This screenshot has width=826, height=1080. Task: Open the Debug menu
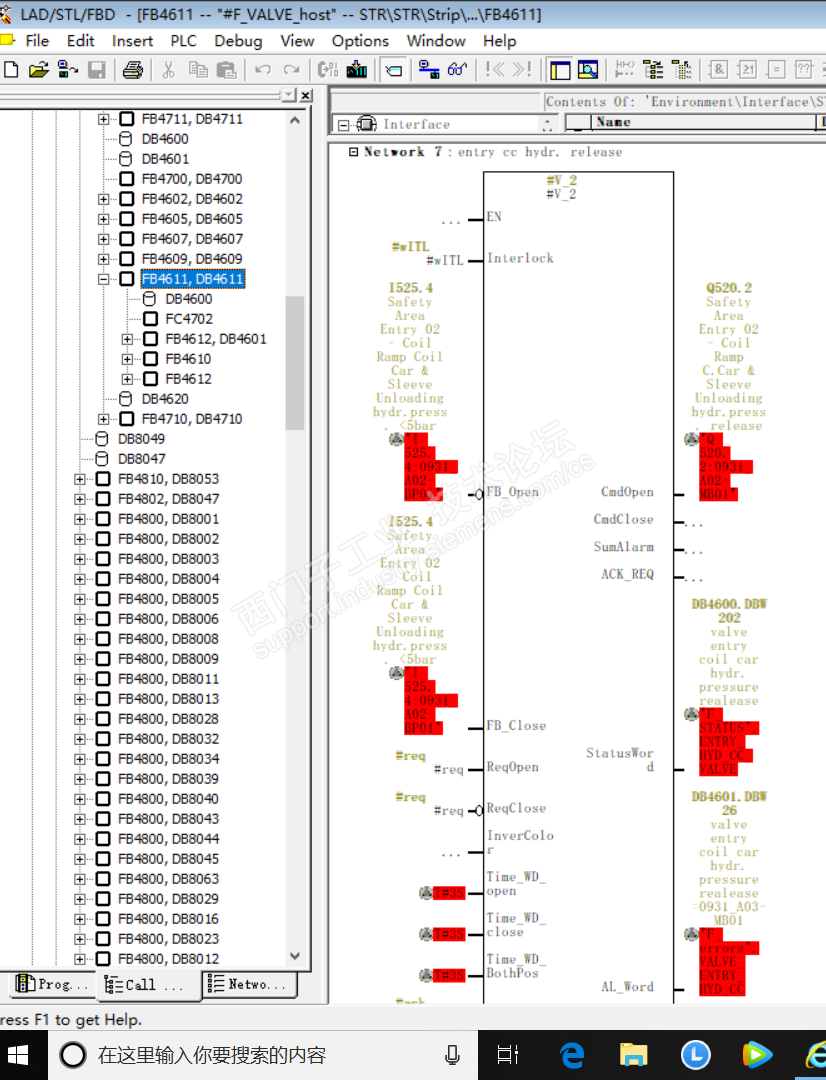coord(238,41)
